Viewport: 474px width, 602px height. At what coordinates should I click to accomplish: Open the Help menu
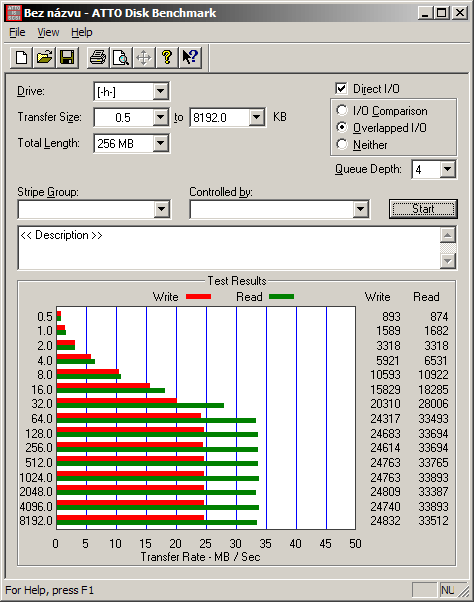pos(82,32)
